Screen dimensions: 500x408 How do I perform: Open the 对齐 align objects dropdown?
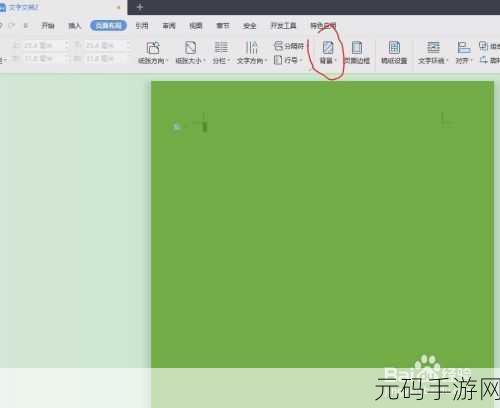click(464, 53)
